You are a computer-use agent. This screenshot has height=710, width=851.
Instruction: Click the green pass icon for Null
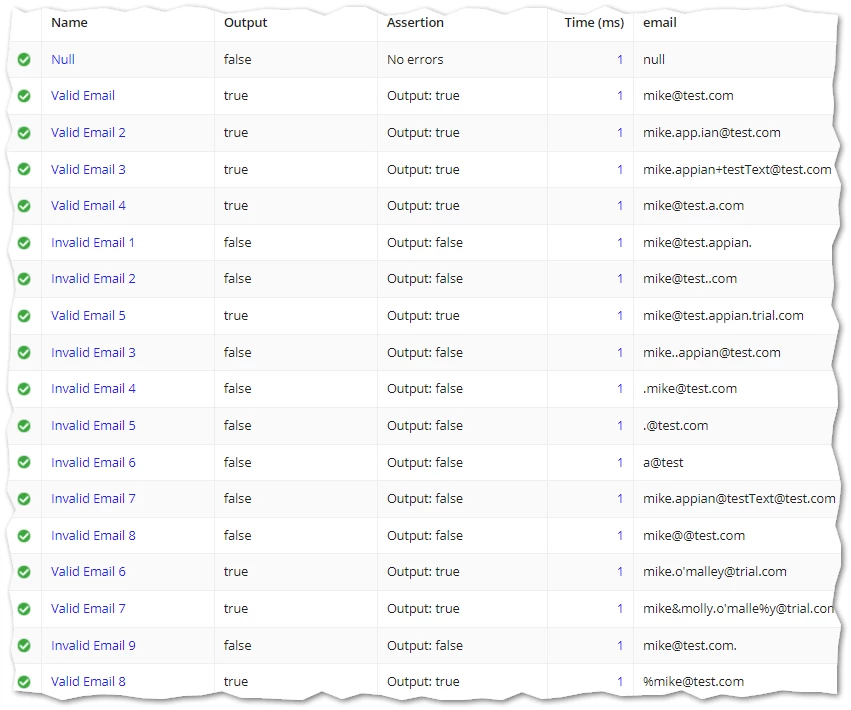click(24, 59)
